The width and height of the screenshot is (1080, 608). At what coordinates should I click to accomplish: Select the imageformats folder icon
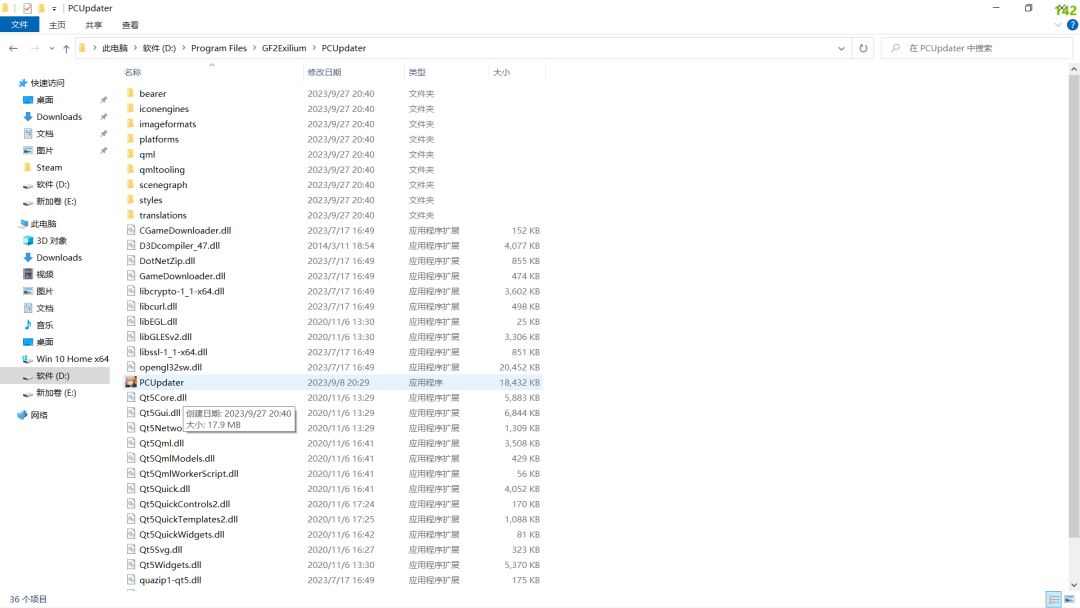pyautogui.click(x=130, y=124)
